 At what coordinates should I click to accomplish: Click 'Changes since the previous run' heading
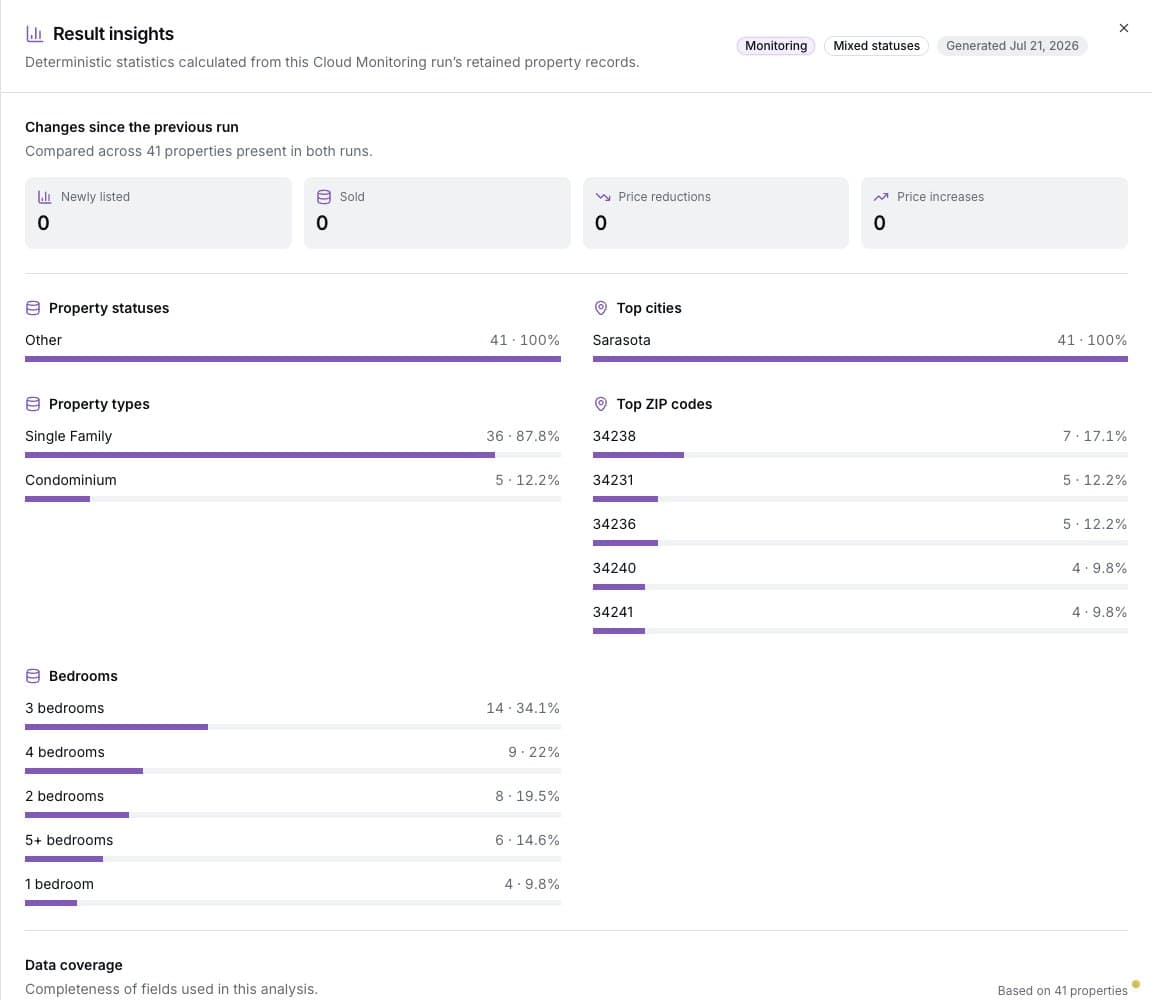132,127
